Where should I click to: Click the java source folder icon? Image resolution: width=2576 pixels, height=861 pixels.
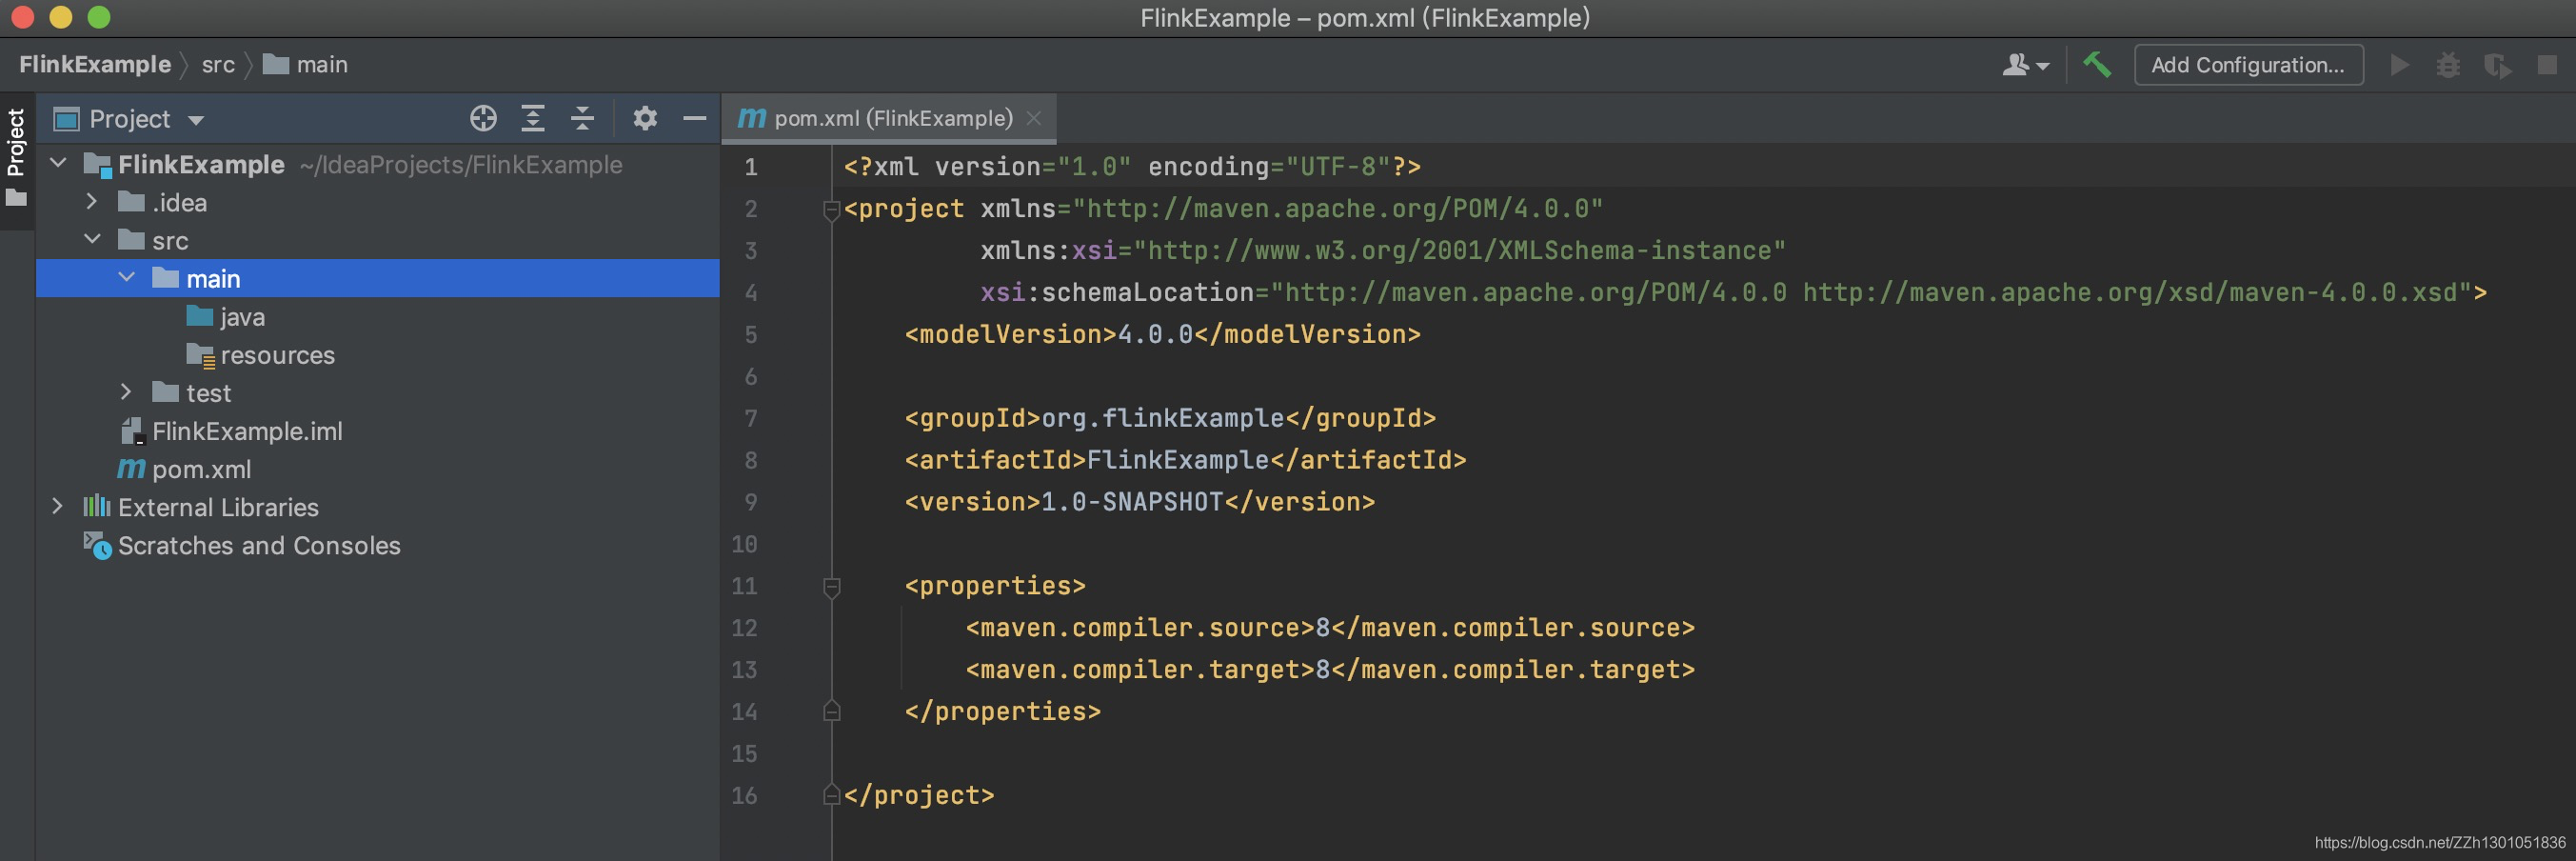(x=200, y=317)
